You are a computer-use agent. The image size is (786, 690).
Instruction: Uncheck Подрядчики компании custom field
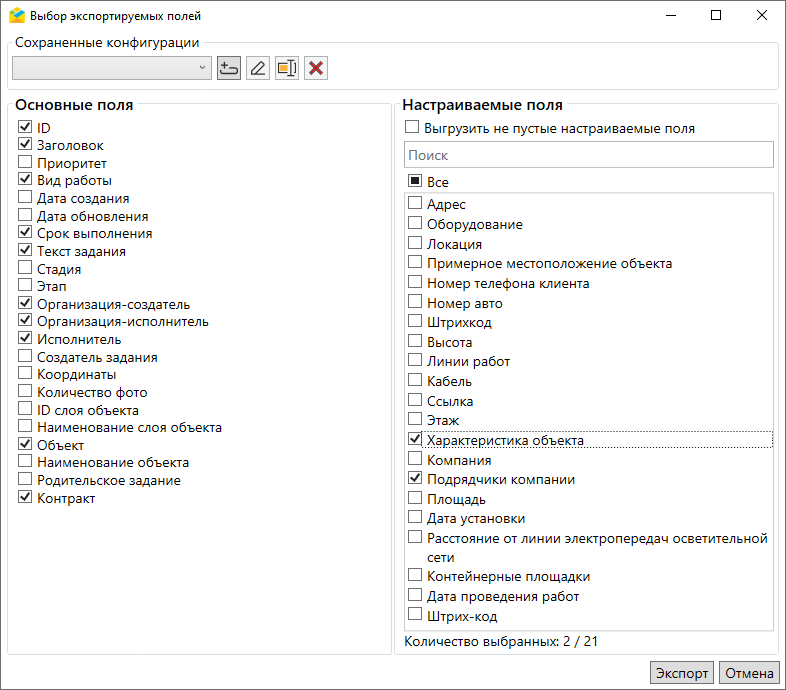[x=415, y=479]
